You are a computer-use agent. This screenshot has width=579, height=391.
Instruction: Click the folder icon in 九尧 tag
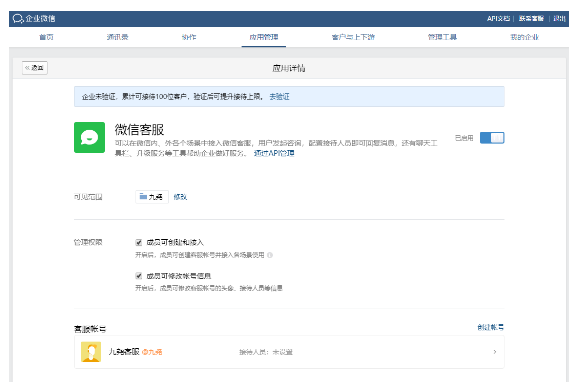pos(143,196)
